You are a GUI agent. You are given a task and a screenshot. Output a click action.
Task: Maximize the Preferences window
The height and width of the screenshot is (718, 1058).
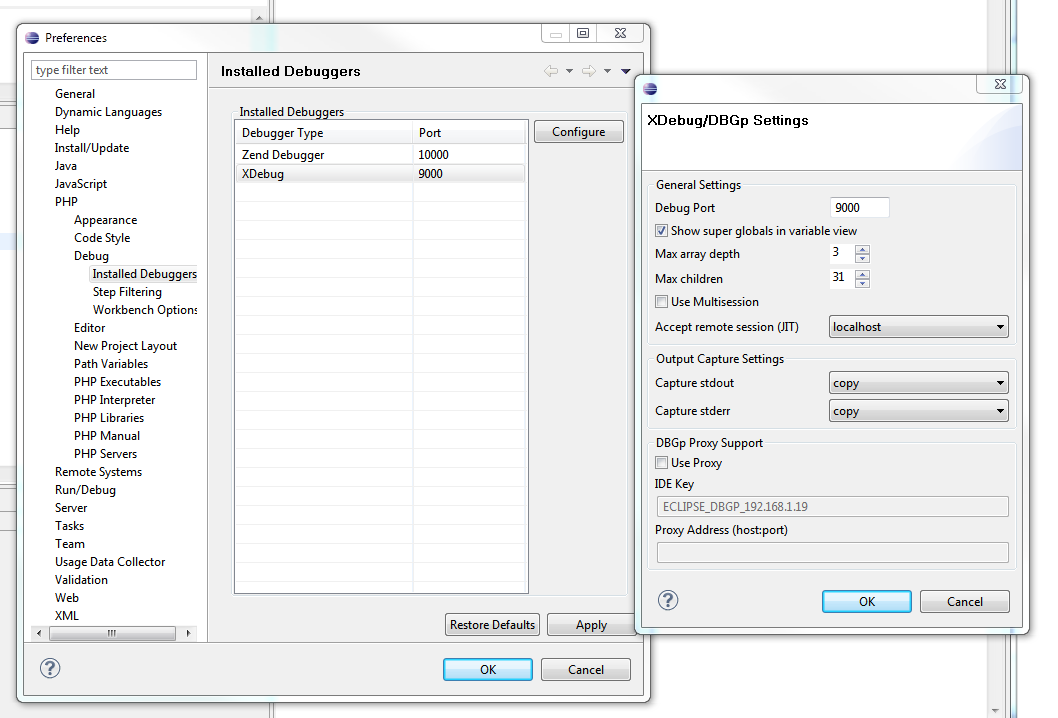click(583, 33)
